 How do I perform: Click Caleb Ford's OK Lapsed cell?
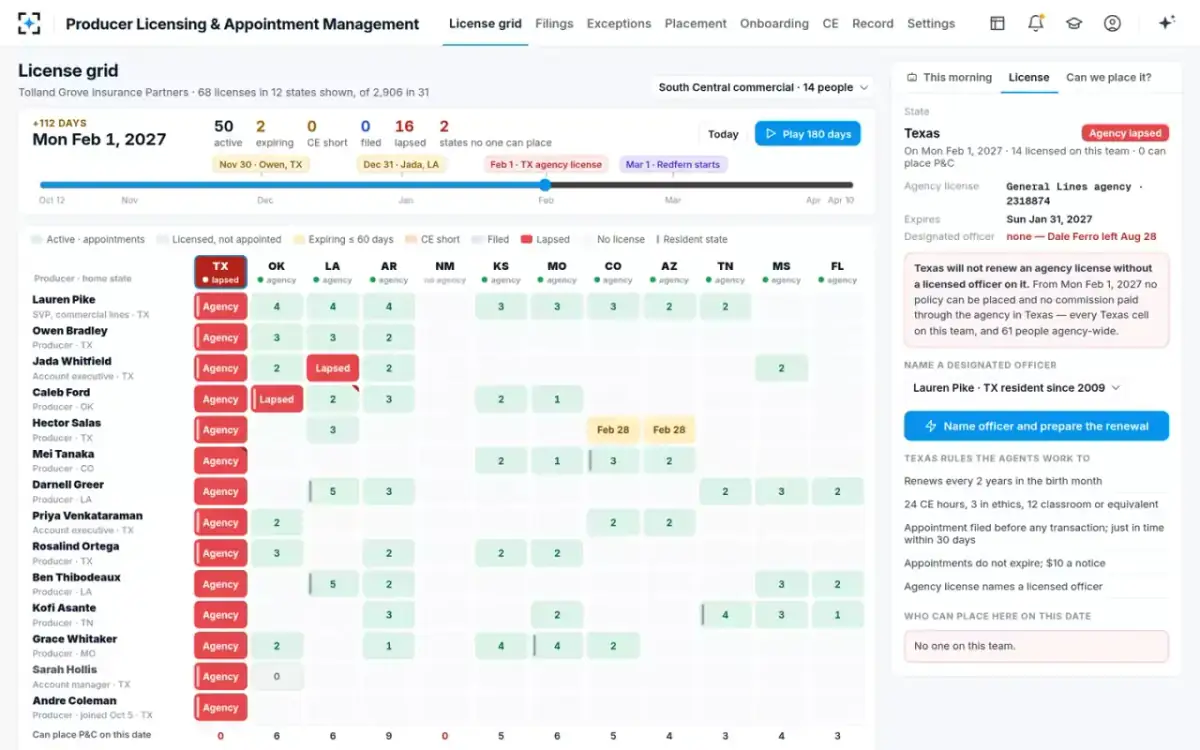277,399
